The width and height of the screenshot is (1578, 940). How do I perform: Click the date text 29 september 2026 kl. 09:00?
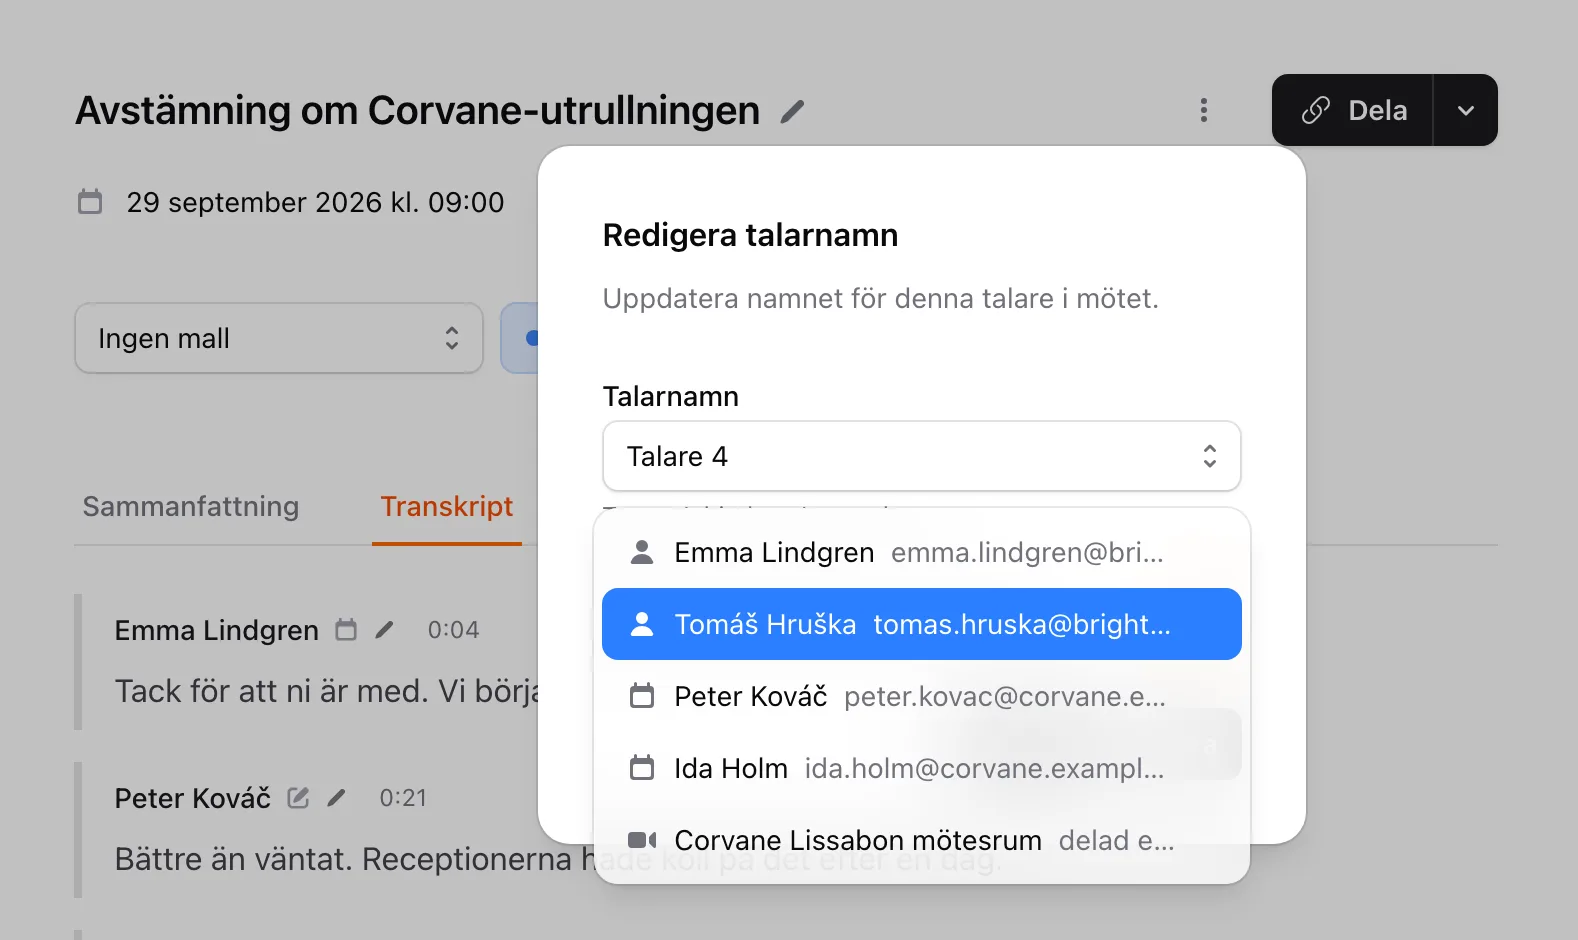pyautogui.click(x=315, y=202)
